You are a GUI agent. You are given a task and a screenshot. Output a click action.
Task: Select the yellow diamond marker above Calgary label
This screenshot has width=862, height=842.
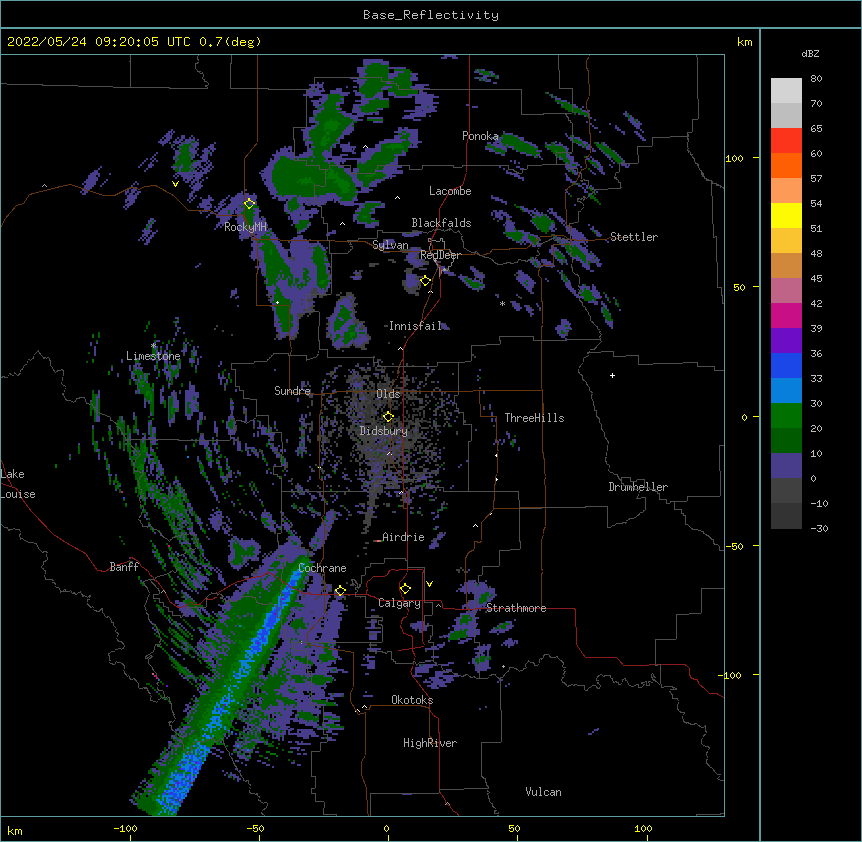pos(405,589)
